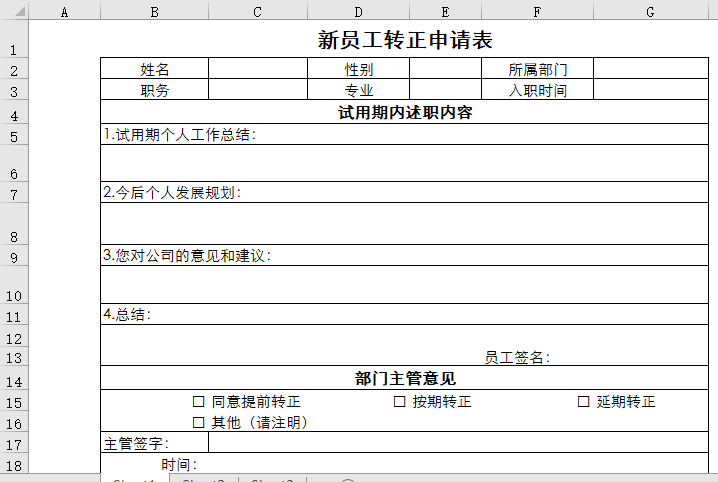The image size is (718, 482).
Task: Click the column G header
Action: (650, 12)
